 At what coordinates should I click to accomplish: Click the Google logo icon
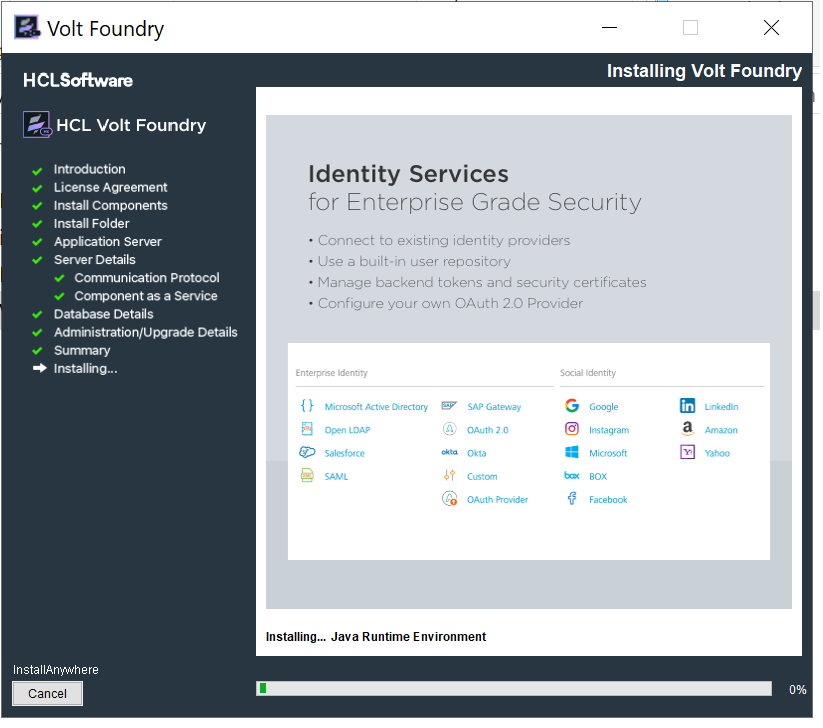click(x=572, y=406)
